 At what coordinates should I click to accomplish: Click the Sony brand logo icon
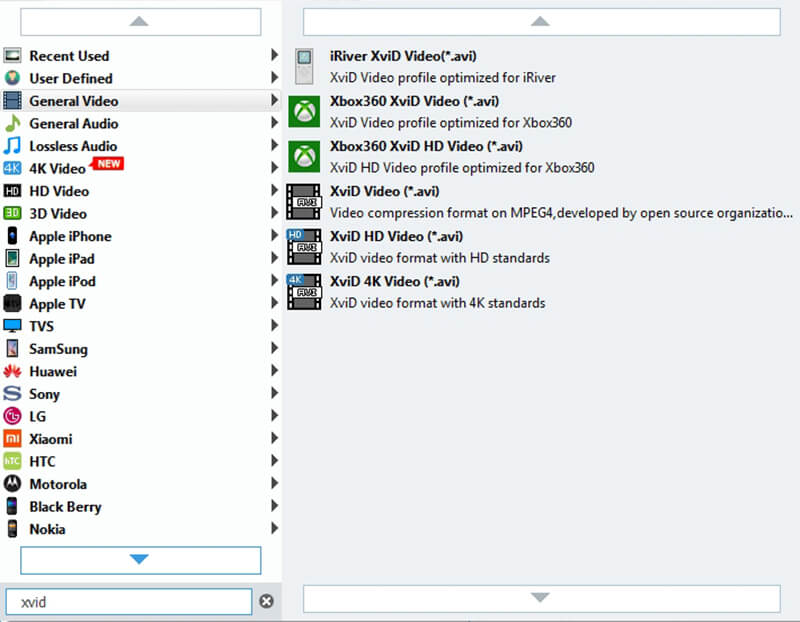11,394
